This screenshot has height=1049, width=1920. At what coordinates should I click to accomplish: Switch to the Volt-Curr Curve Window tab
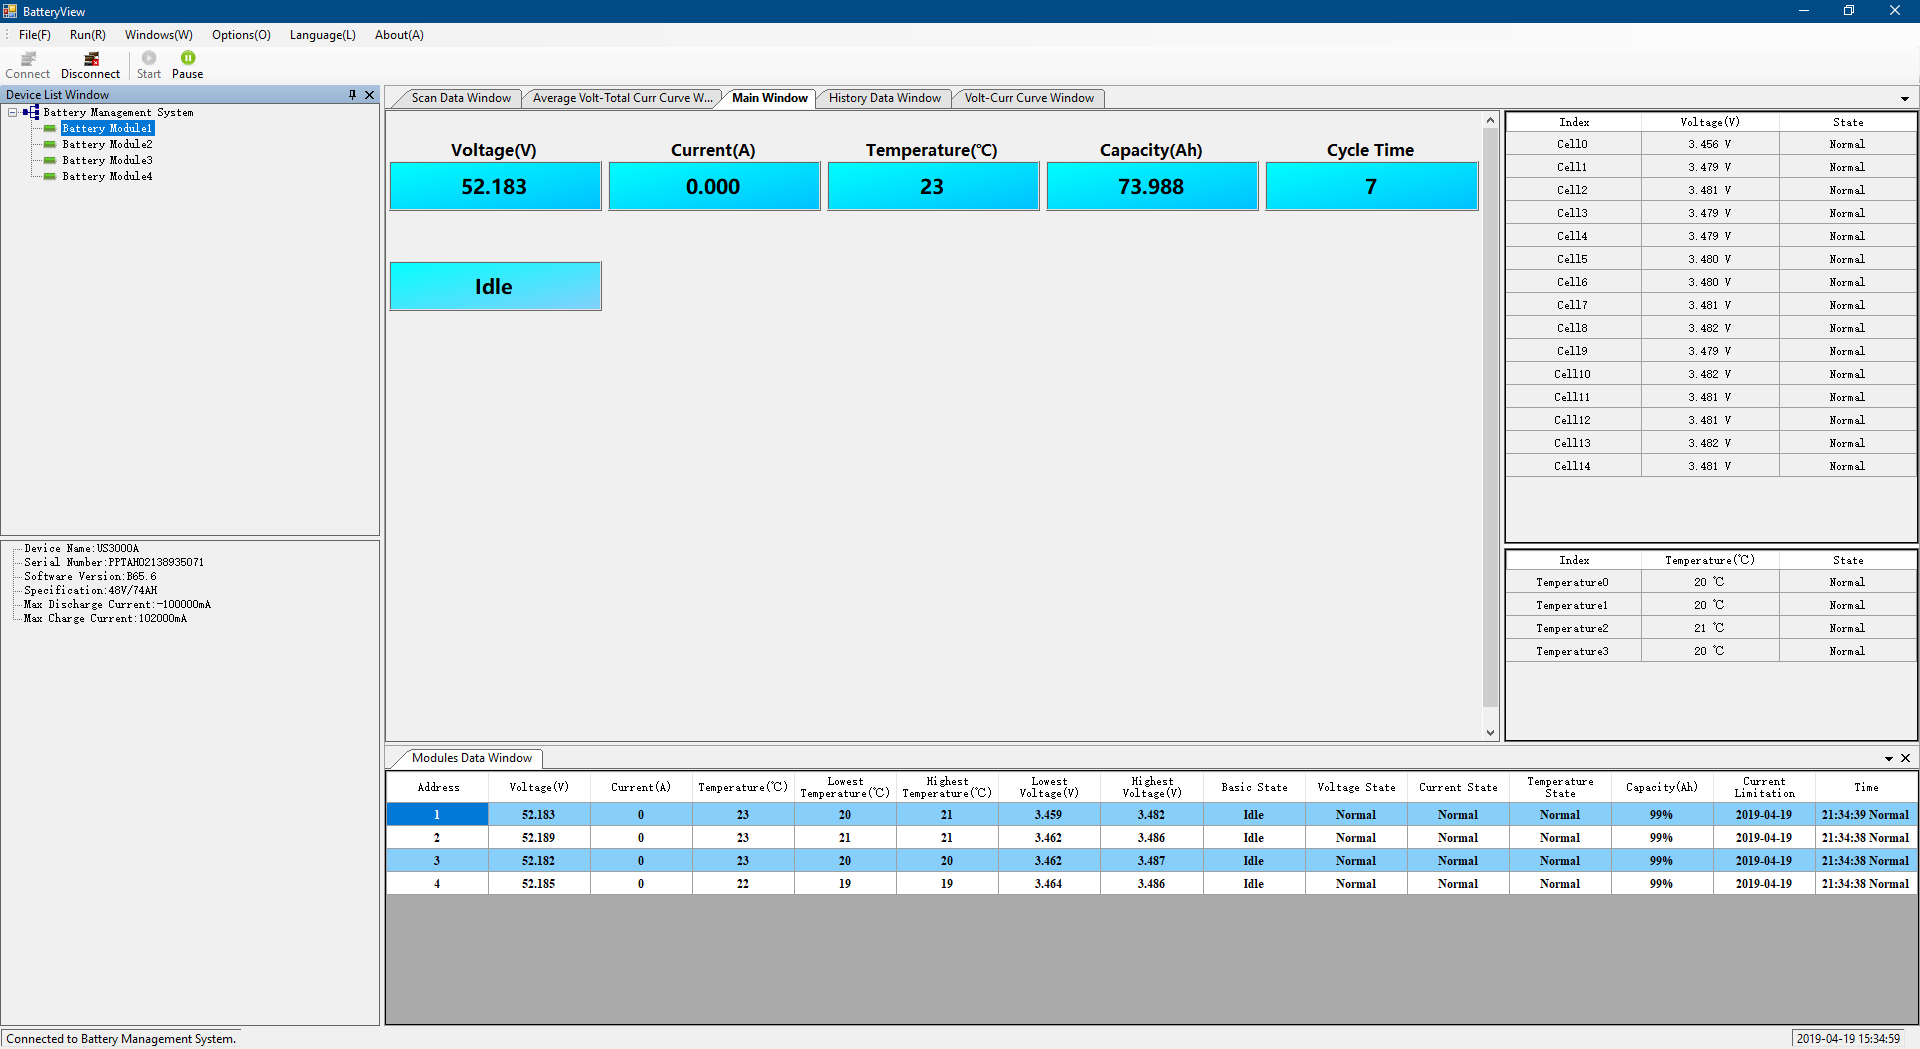pos(1028,98)
